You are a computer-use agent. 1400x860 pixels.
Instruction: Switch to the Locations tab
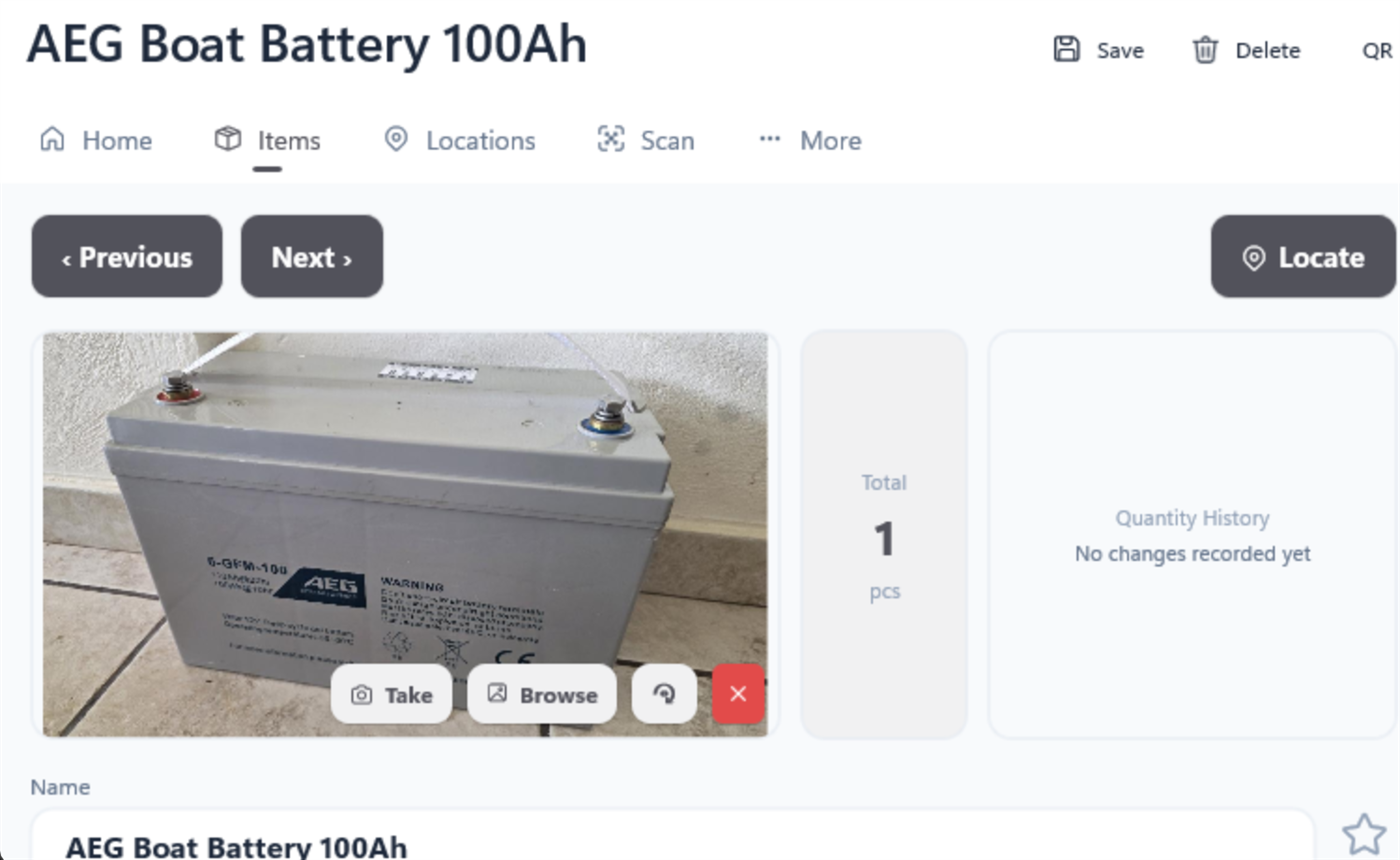pos(460,140)
